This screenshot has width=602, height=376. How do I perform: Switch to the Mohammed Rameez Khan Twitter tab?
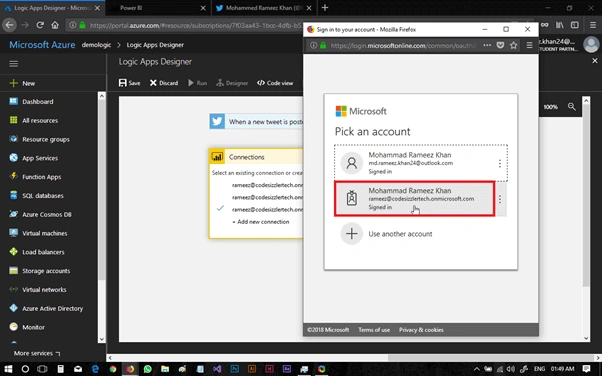264,8
